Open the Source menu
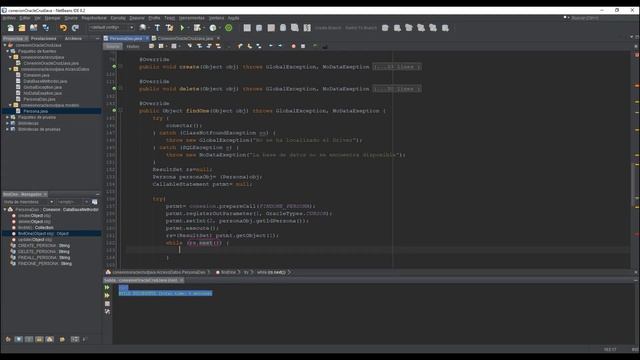The height and width of the screenshot is (360, 640). tap(71, 18)
